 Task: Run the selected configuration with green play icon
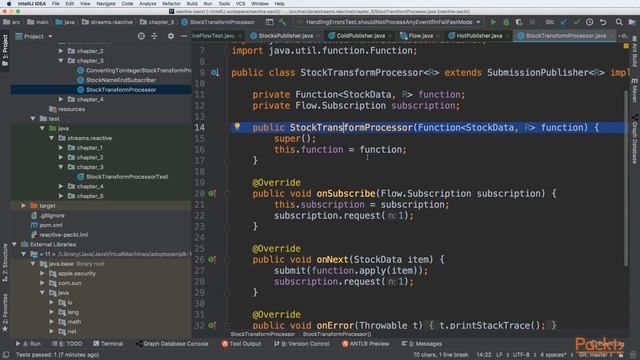point(493,22)
